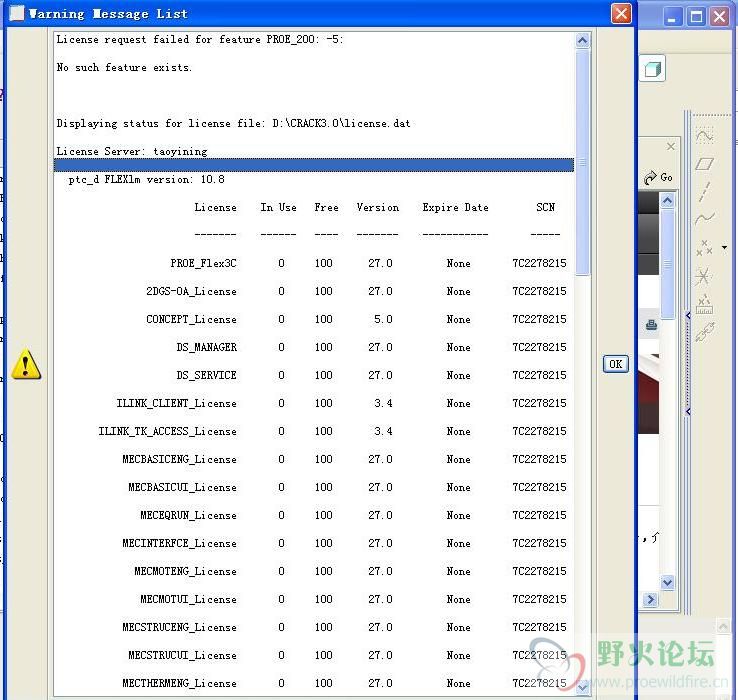Screen dimensions: 738x700
Task: Click the 'License request failed for feature PROE_200' line
Action: coord(200,39)
